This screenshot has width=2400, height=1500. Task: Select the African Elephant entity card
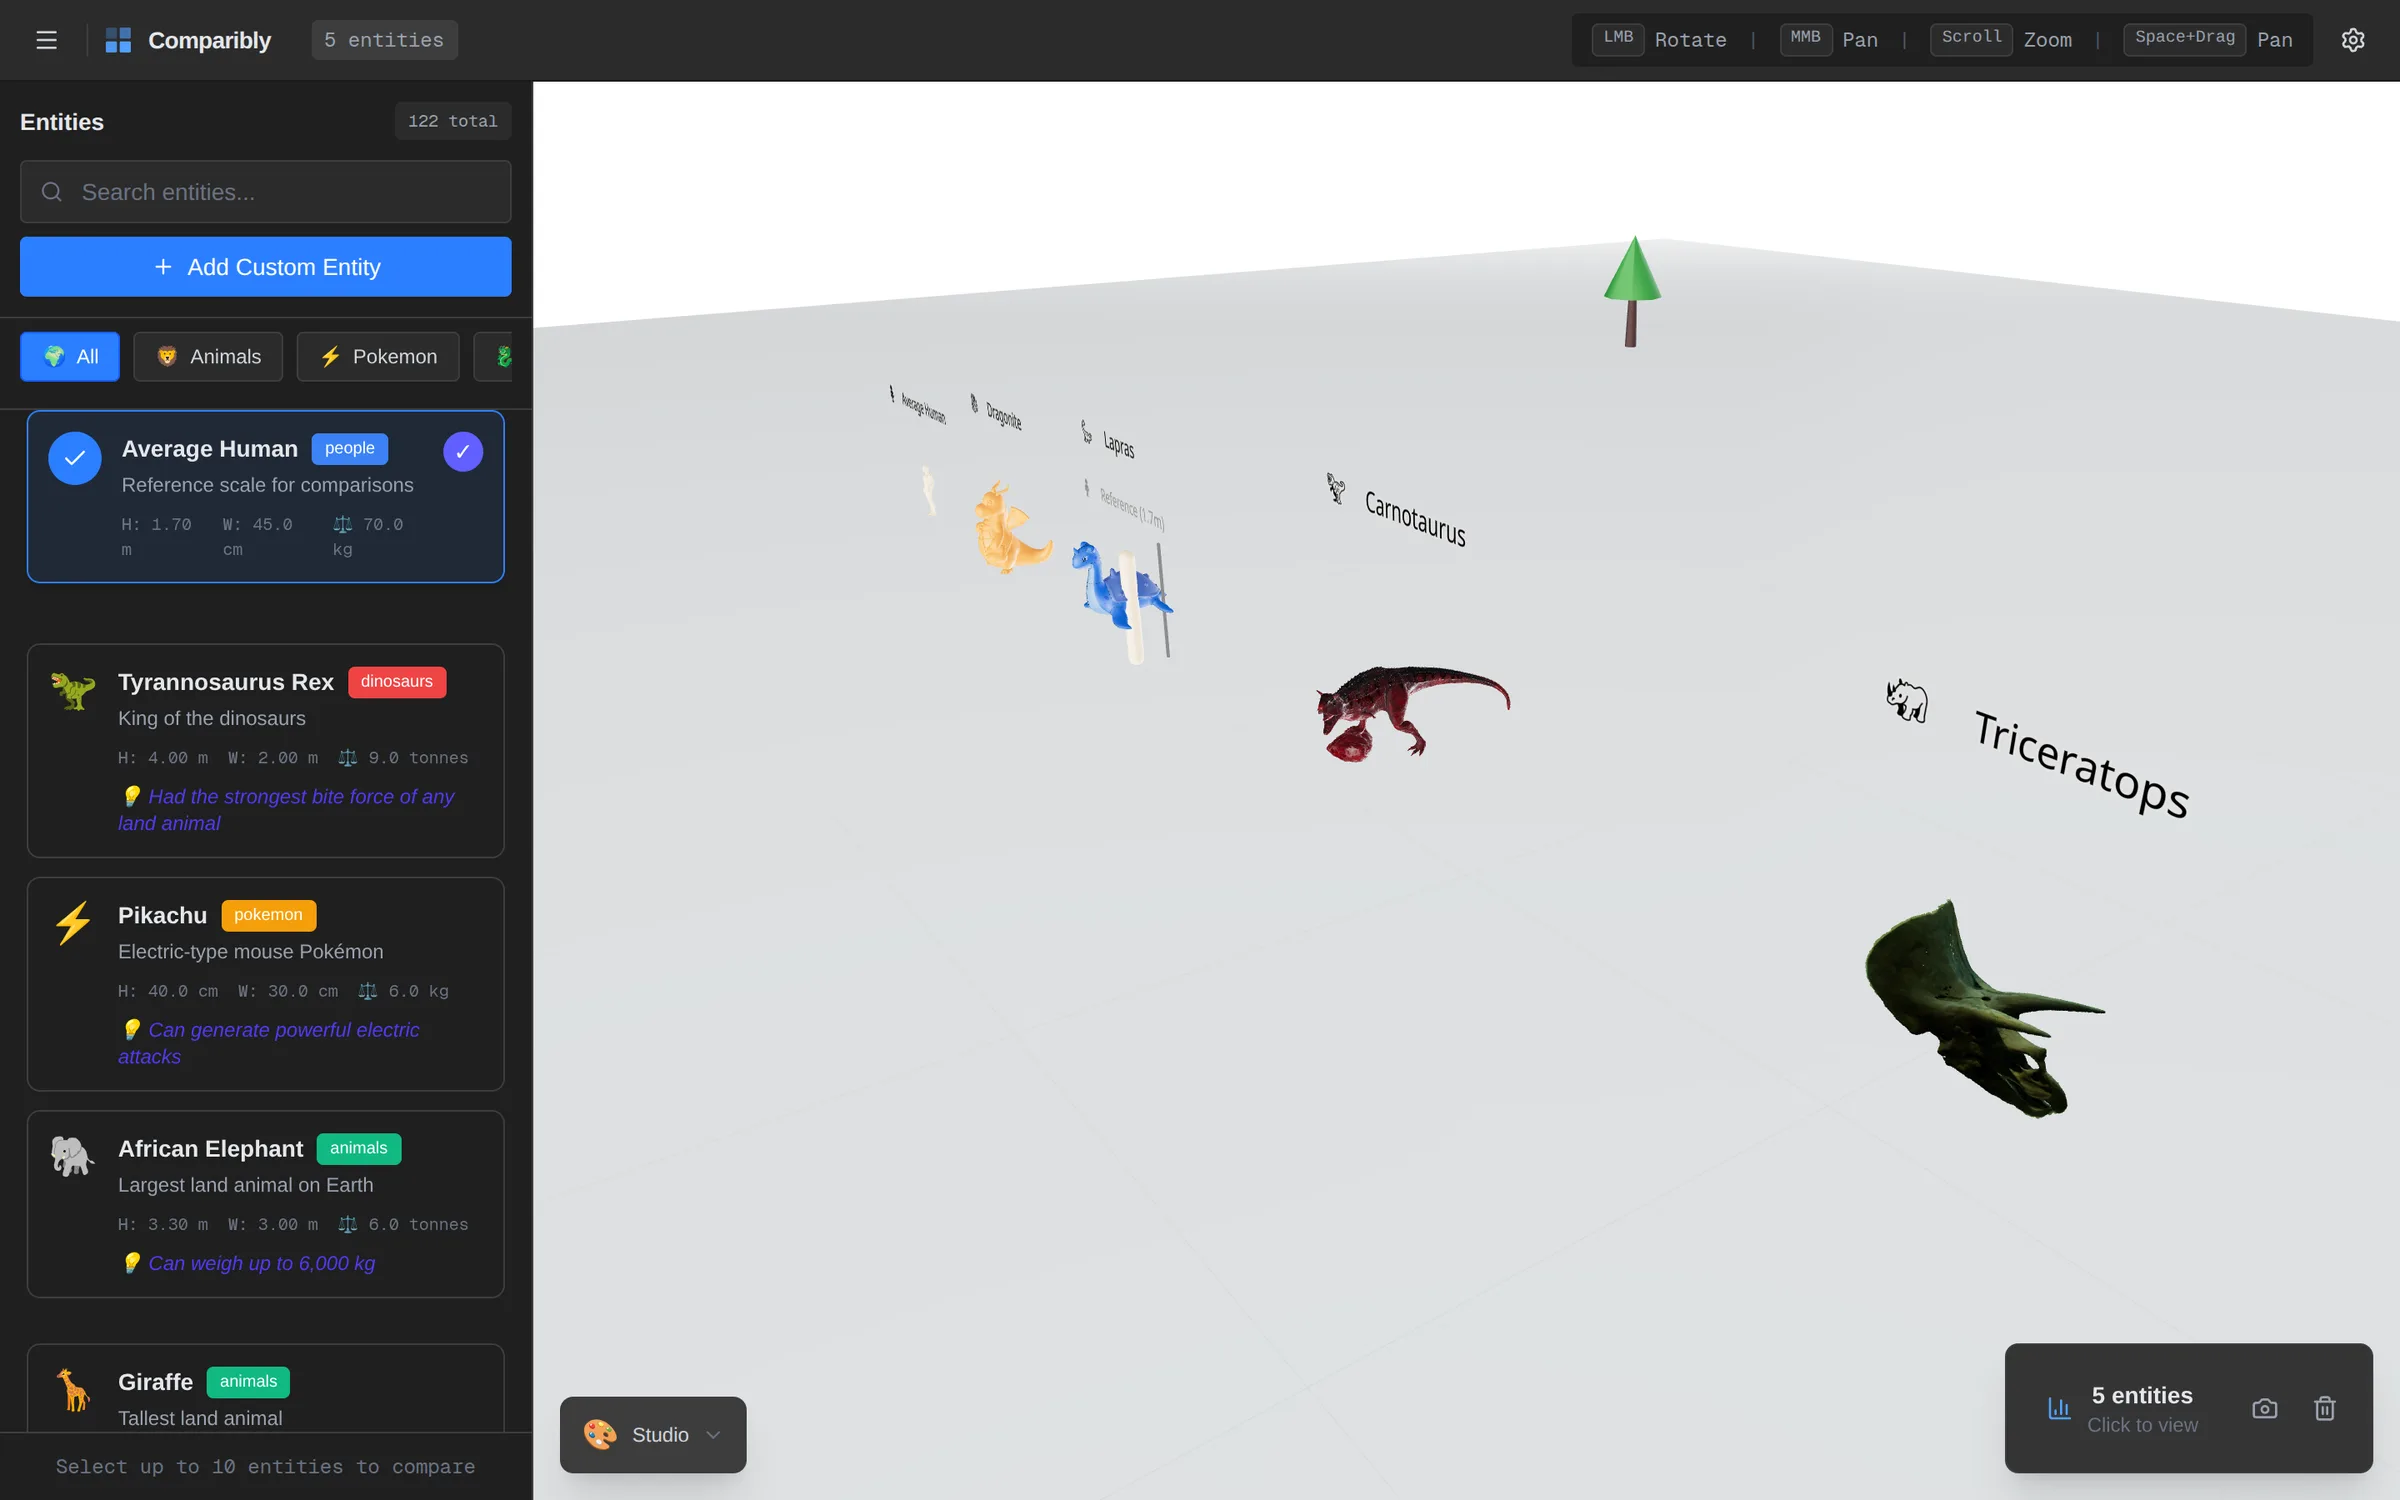point(265,1203)
